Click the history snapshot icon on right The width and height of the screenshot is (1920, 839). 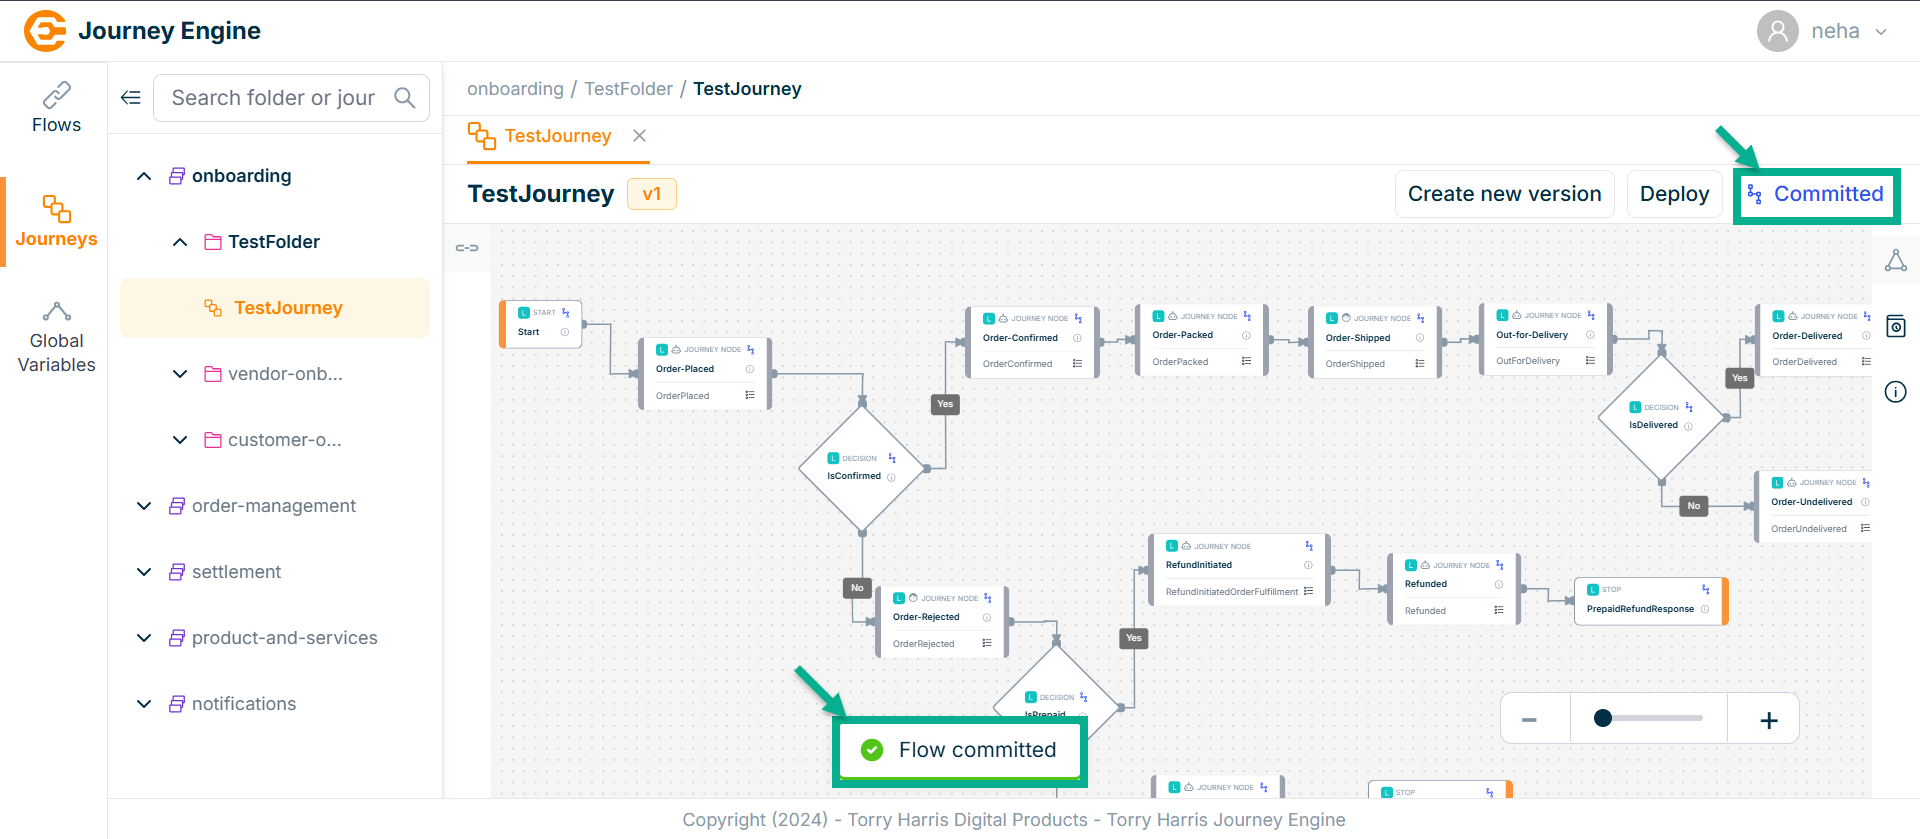(x=1895, y=326)
